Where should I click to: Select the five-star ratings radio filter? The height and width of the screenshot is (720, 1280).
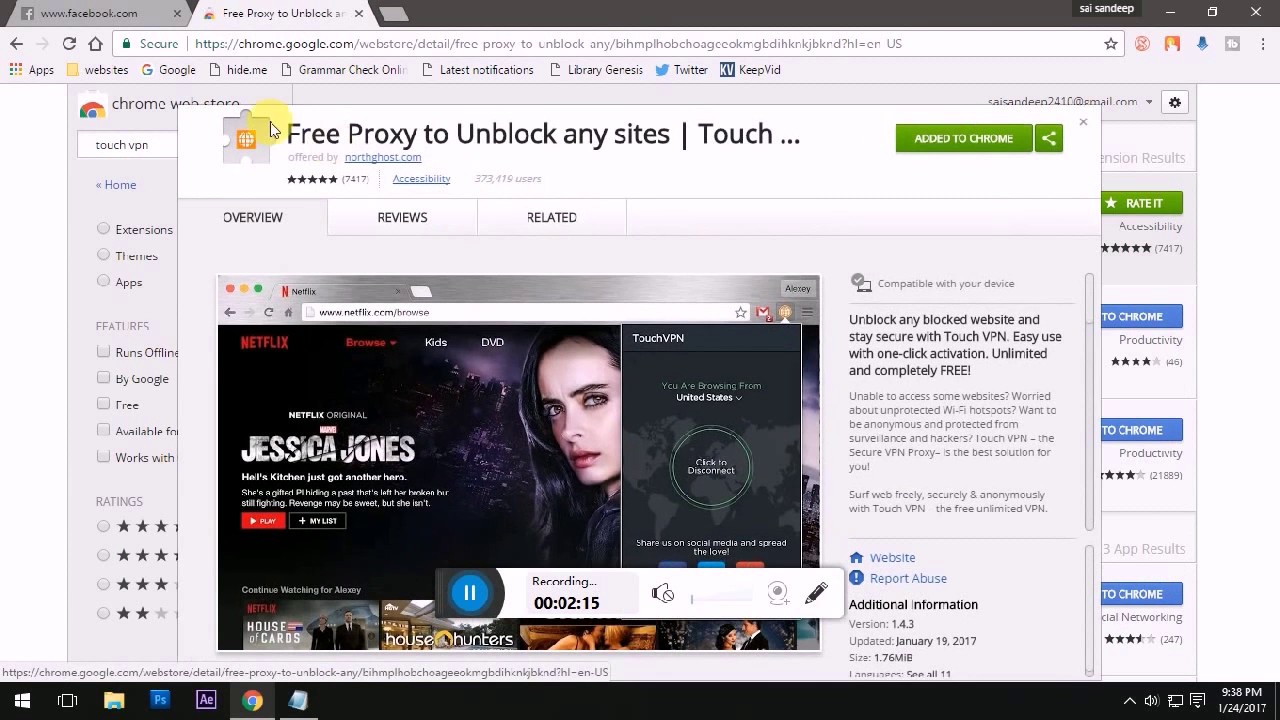[x=103, y=526]
